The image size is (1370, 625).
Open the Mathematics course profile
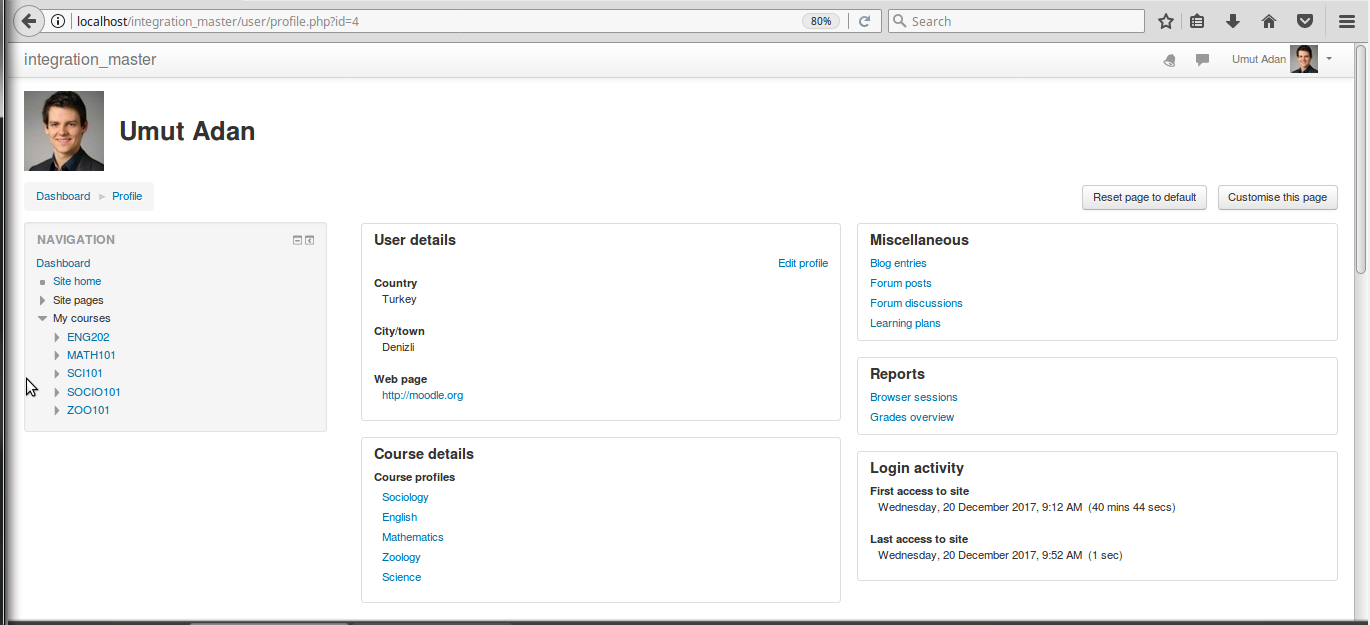tap(412, 537)
